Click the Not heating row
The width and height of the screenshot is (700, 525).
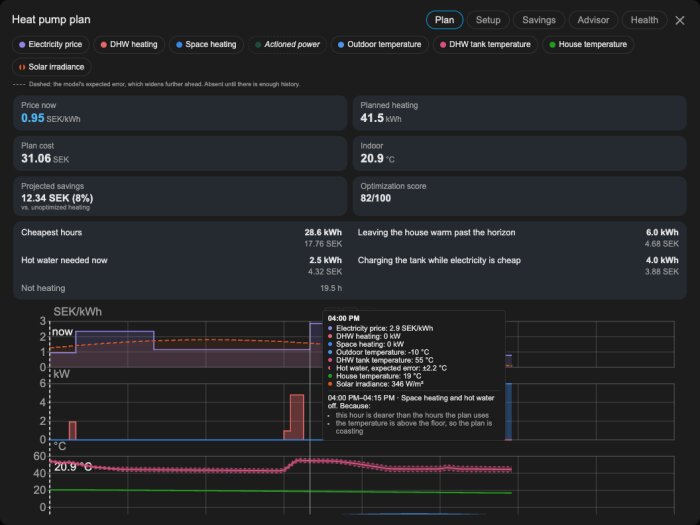click(x=181, y=288)
